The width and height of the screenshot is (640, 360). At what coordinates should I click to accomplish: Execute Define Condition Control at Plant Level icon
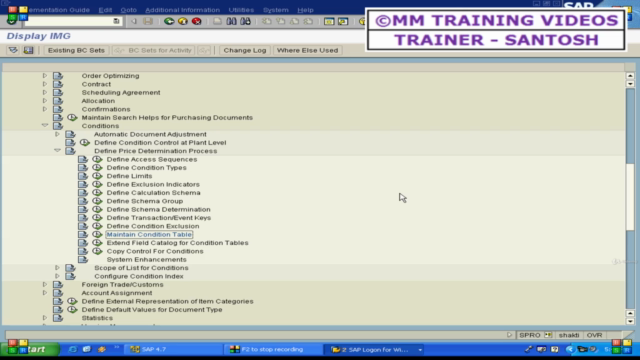point(84,142)
